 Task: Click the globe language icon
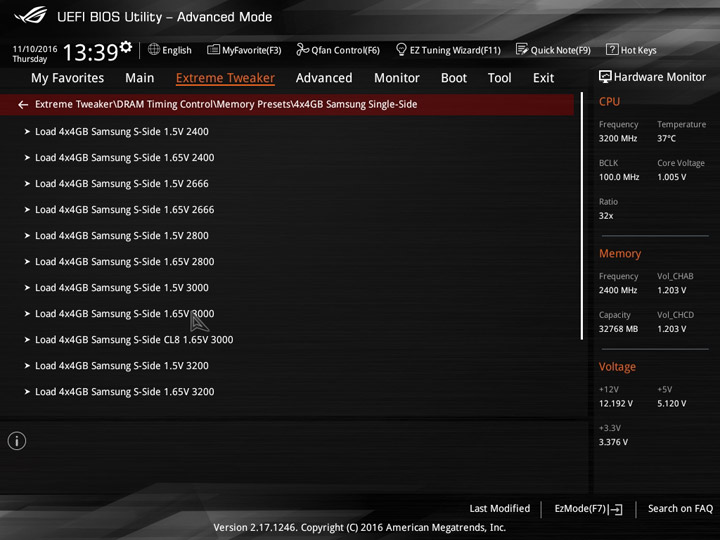(154, 49)
